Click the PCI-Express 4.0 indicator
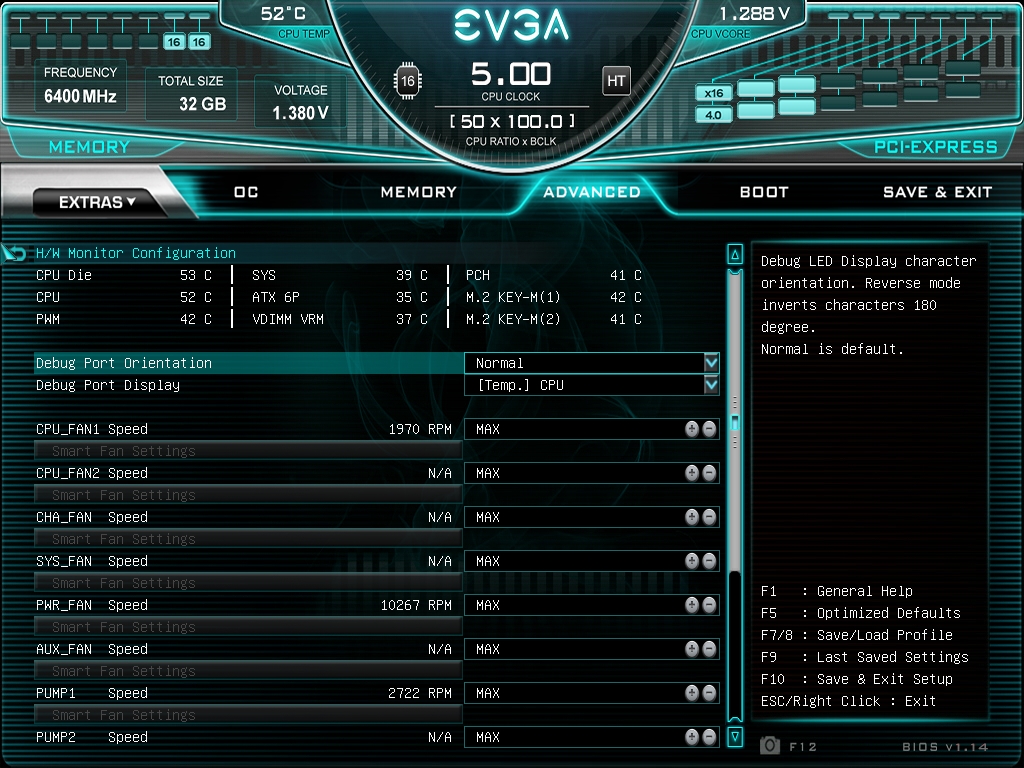 point(713,115)
